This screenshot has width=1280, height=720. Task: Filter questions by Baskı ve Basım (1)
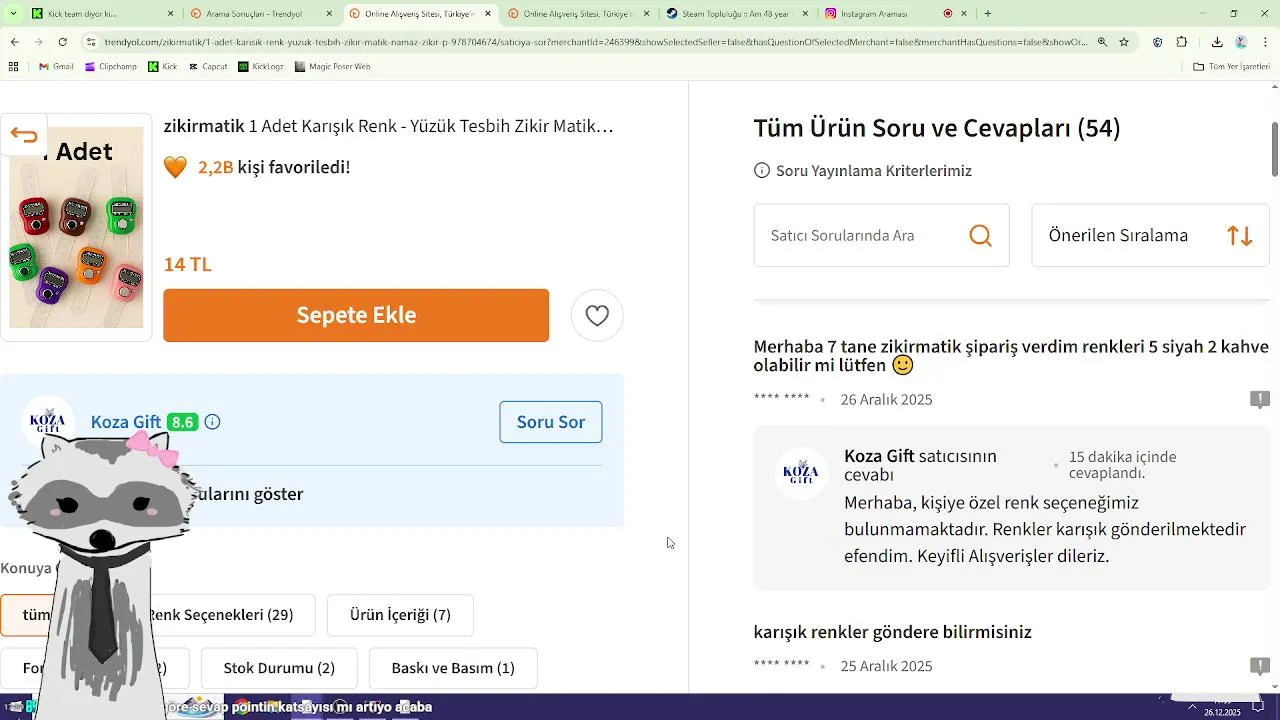coord(453,668)
